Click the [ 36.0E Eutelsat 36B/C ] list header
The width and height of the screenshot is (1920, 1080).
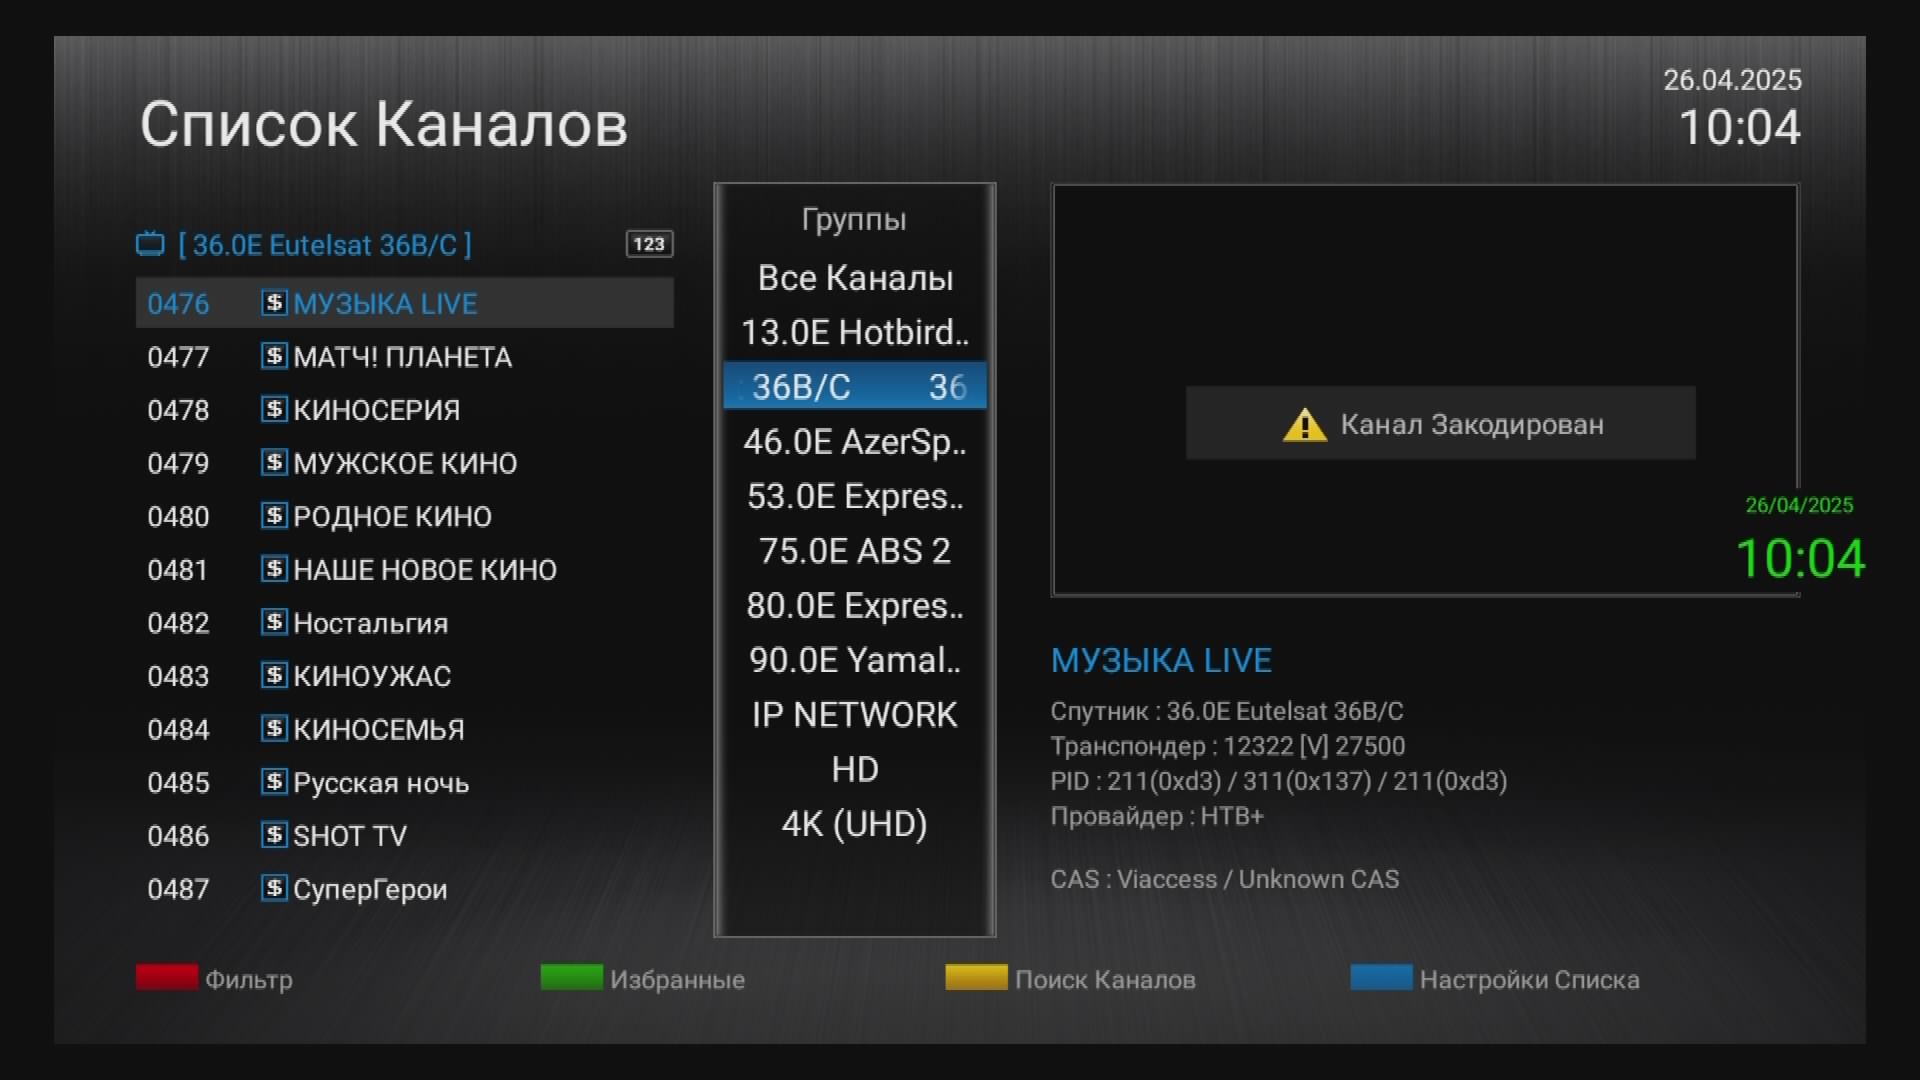325,245
